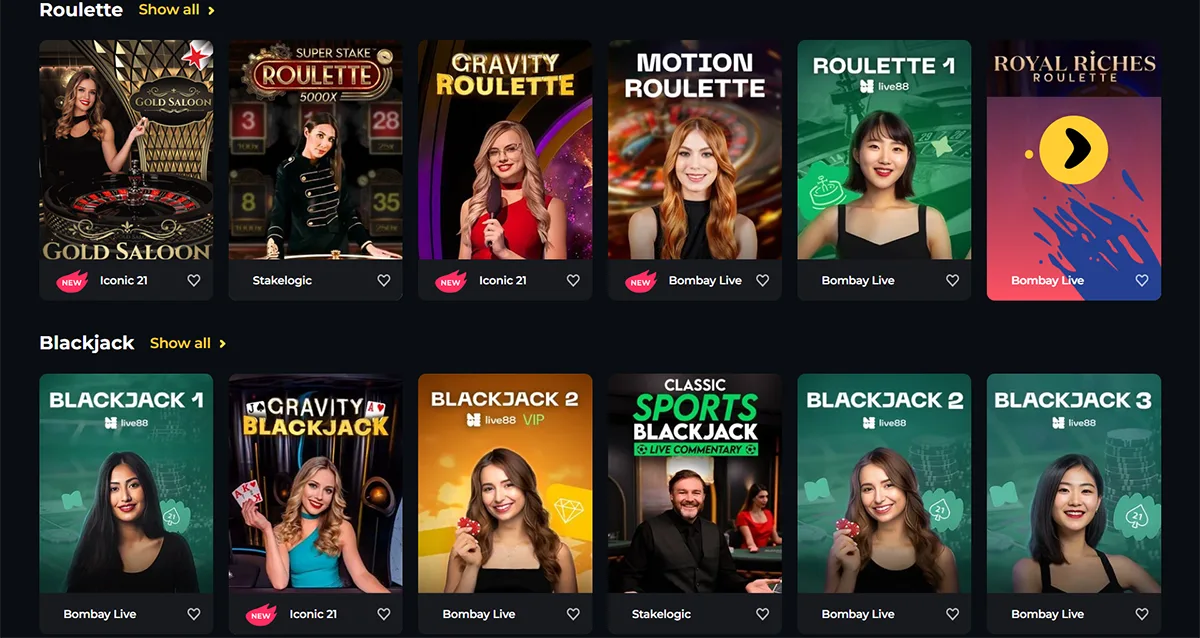Screen dimensions: 1200x638
Task: Click heart icon on Blackjack 3 card
Action: tap(1142, 614)
